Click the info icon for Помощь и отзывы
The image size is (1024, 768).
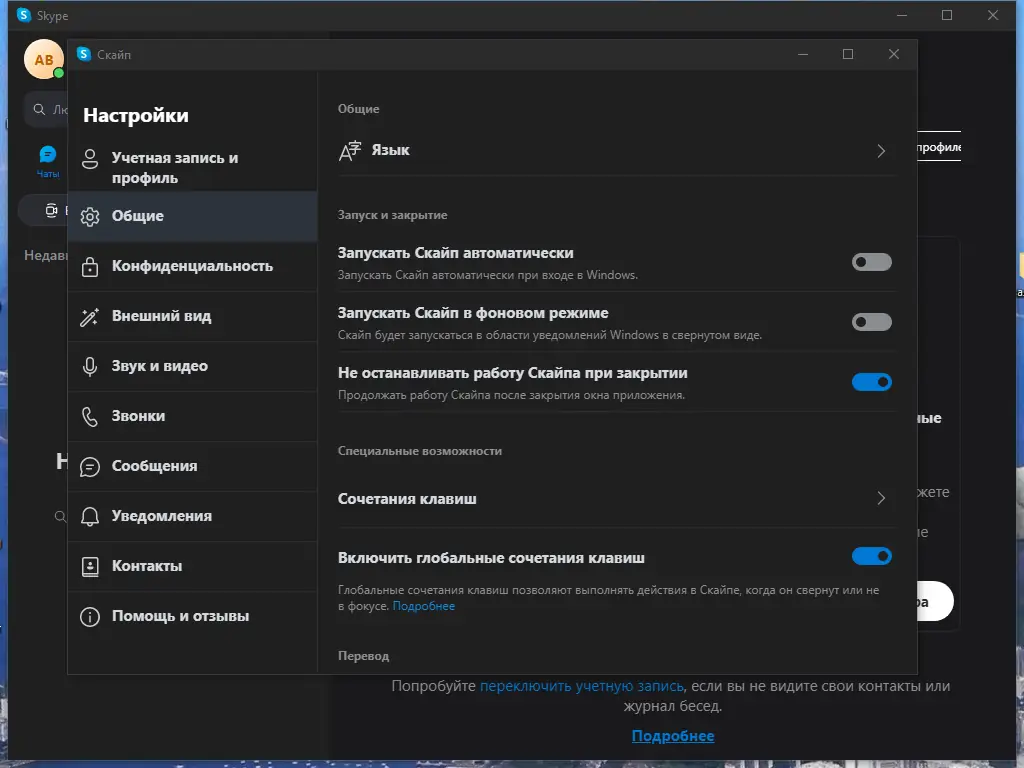point(90,616)
